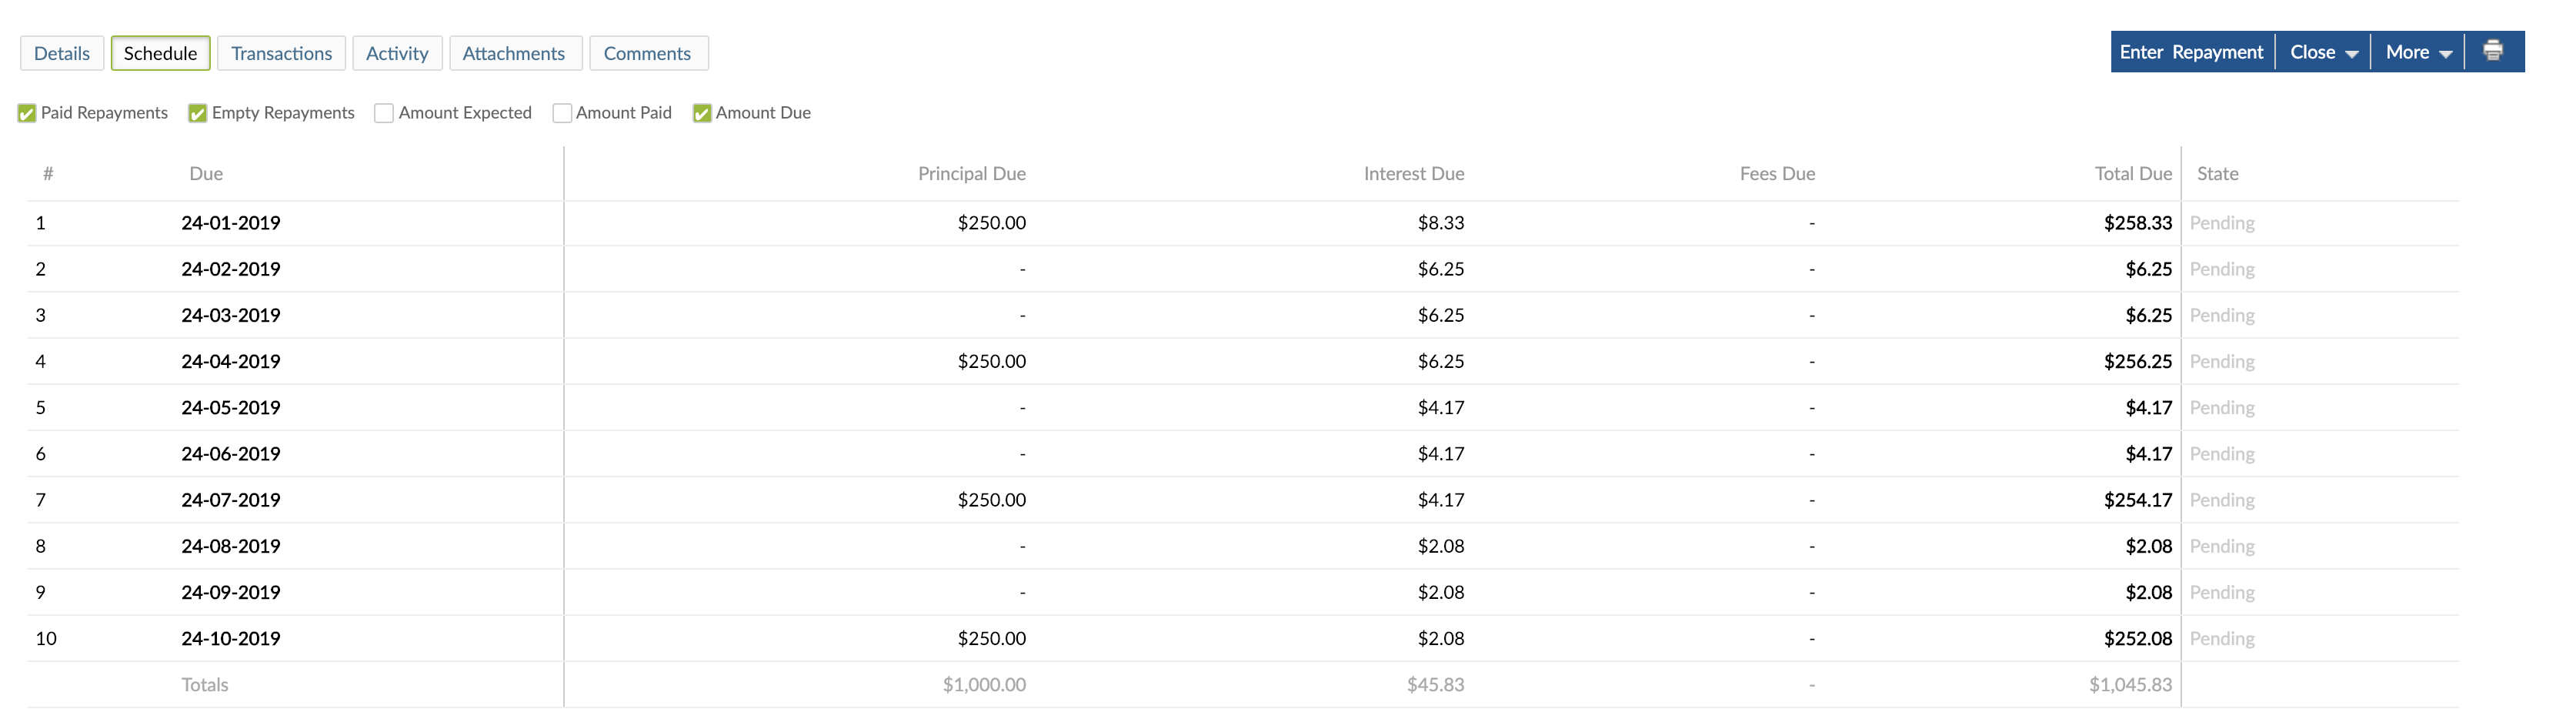Check the Amount Paid option
2576x719 pixels.
point(562,113)
